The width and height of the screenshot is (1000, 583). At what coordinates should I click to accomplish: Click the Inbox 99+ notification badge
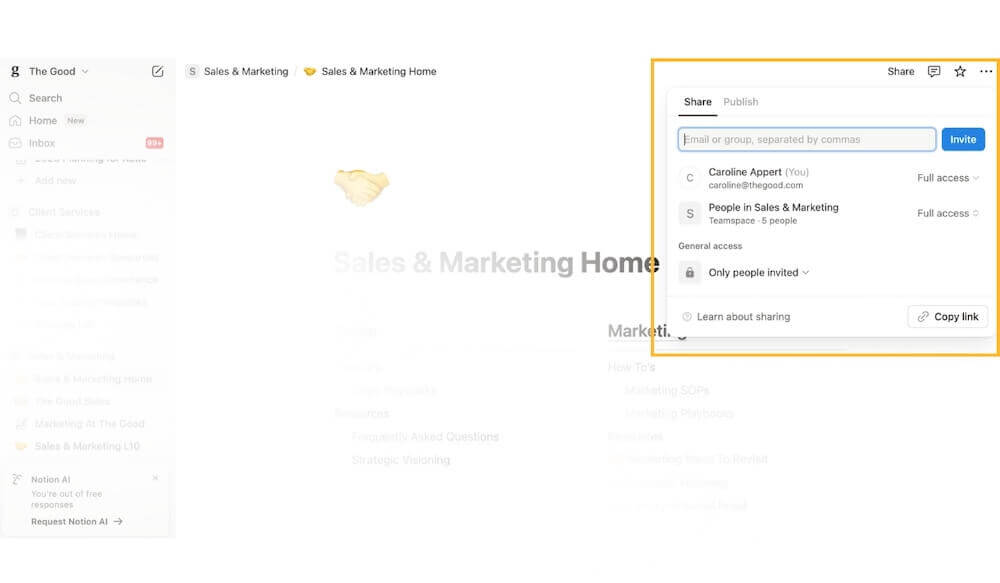pos(154,143)
